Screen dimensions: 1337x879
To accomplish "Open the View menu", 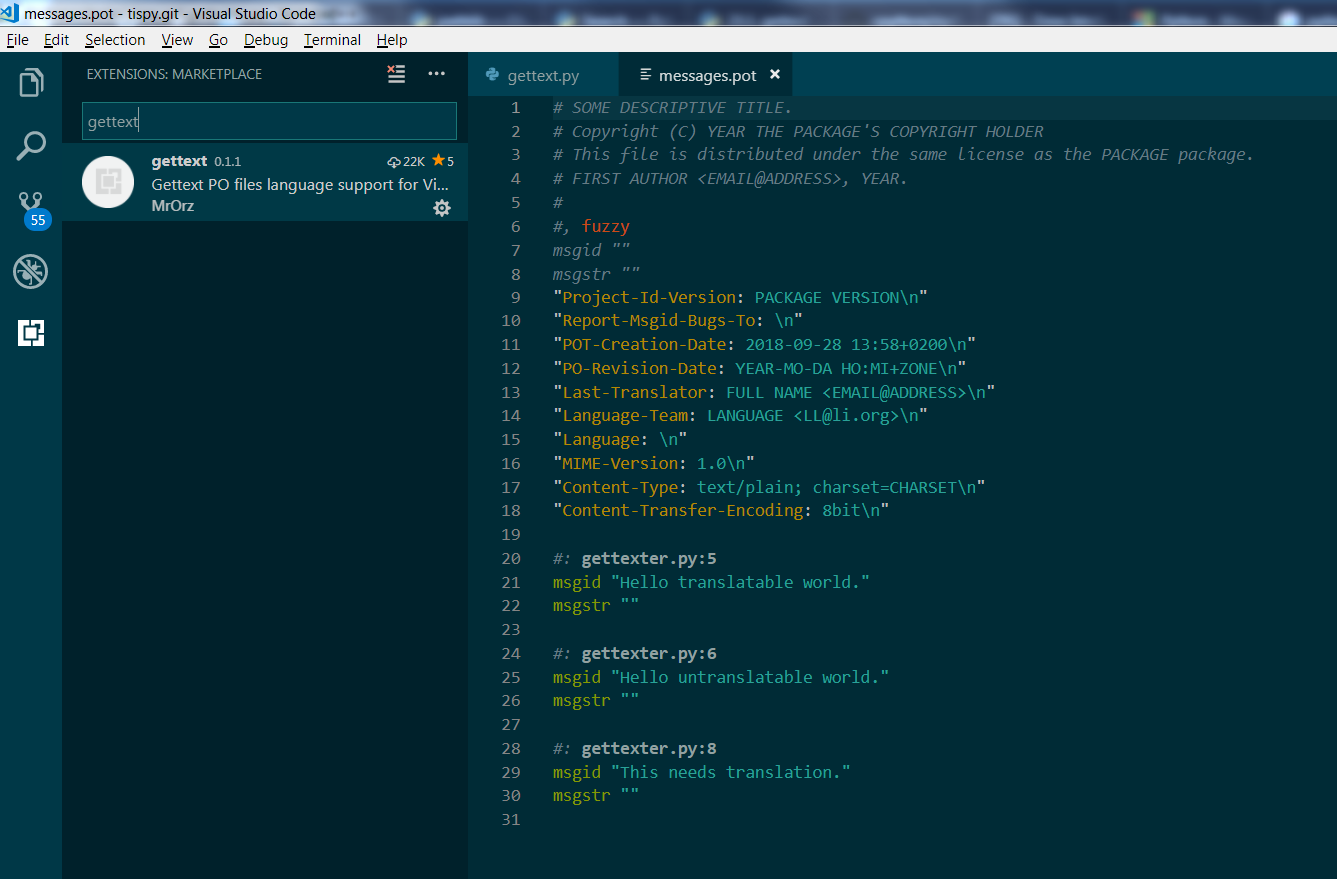I will 177,40.
